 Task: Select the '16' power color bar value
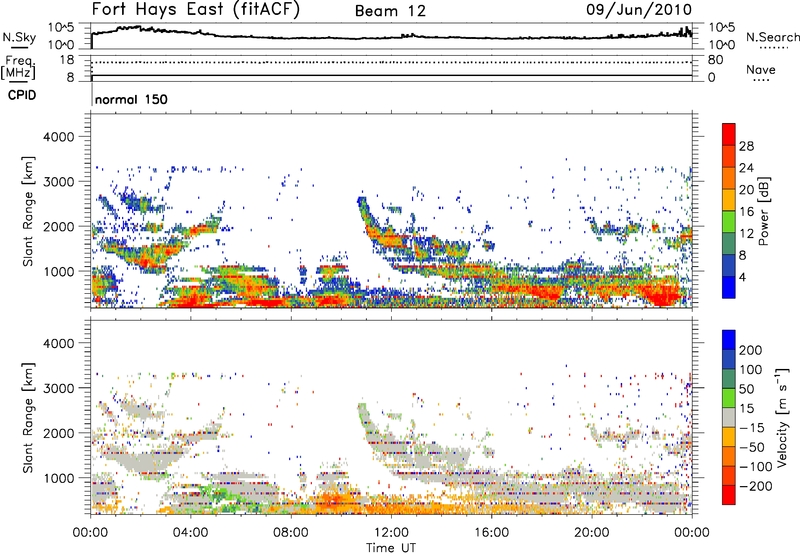pyautogui.click(x=746, y=212)
